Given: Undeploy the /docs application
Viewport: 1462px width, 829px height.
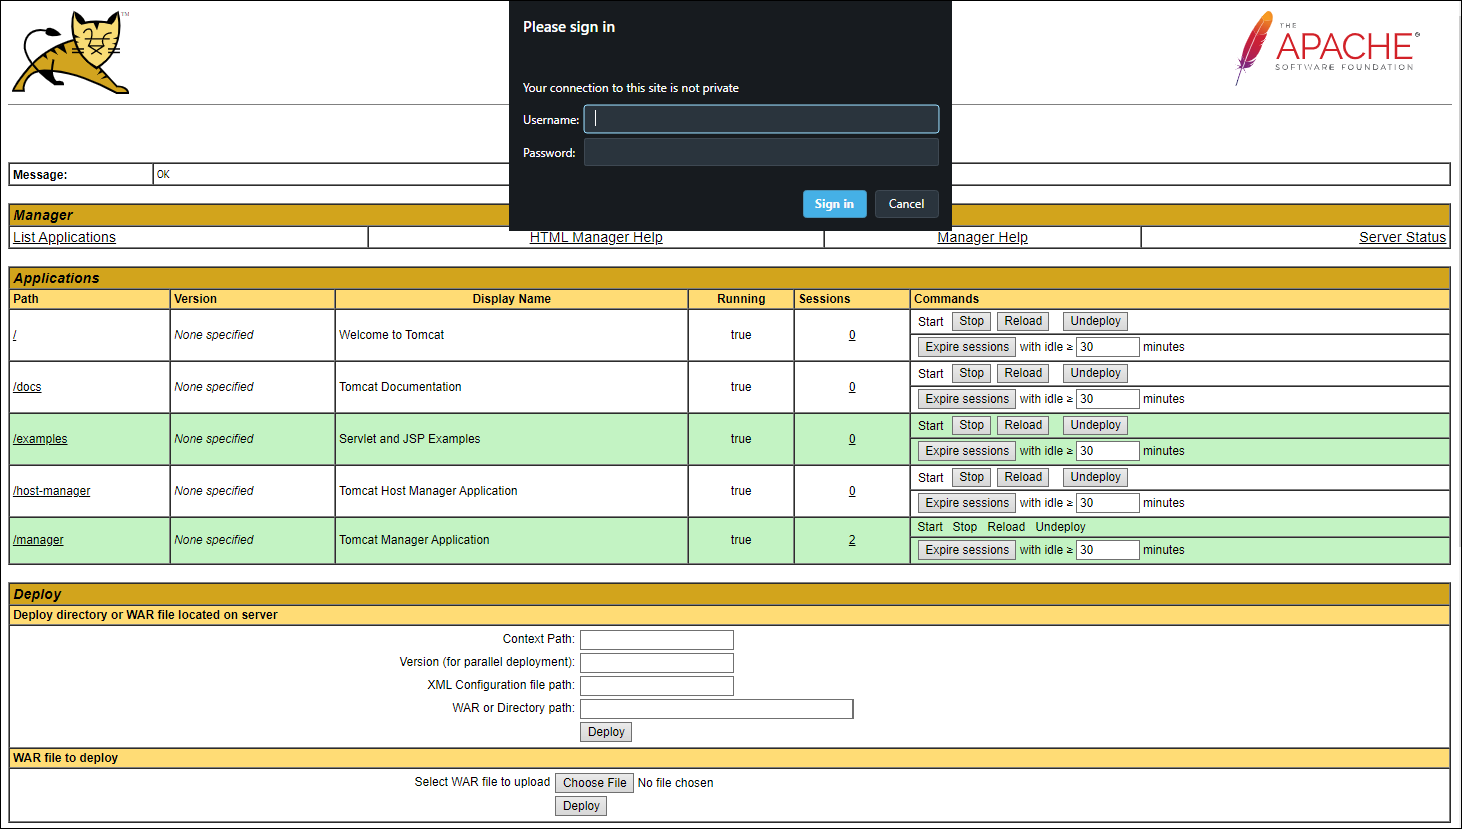Looking at the screenshot, I should tap(1095, 373).
